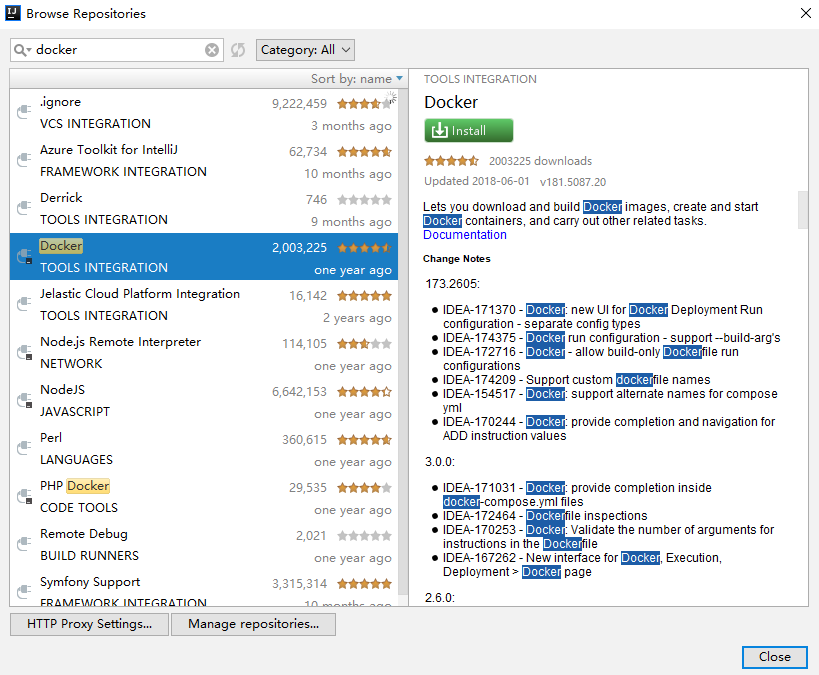
Task: Click the description panel scrollbar thumb
Action: click(x=803, y=210)
